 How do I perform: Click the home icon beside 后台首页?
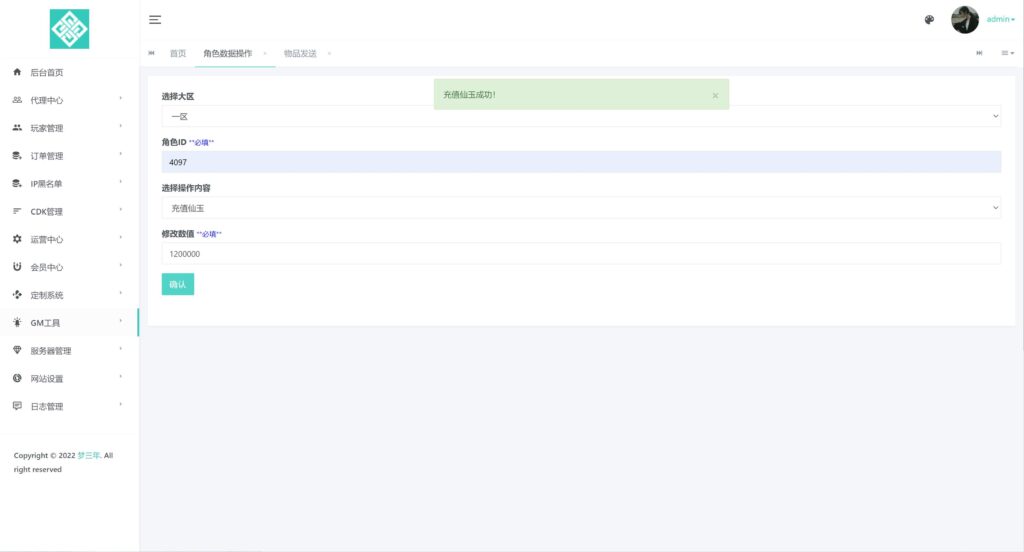tap(17, 72)
